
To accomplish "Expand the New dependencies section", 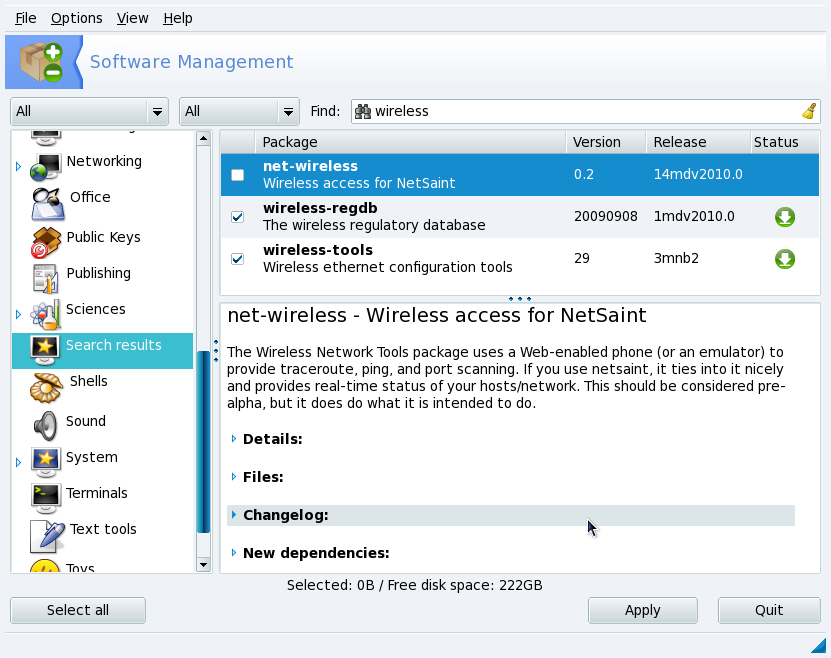I will (x=234, y=553).
